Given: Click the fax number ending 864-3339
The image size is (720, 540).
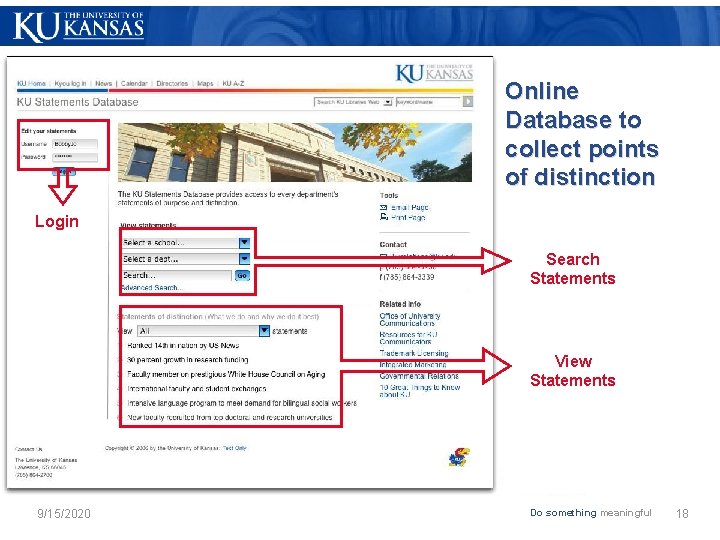Looking at the screenshot, I should 407,277.
